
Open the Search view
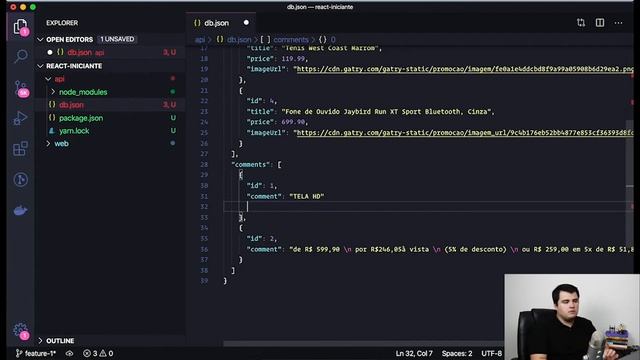tap(20, 56)
